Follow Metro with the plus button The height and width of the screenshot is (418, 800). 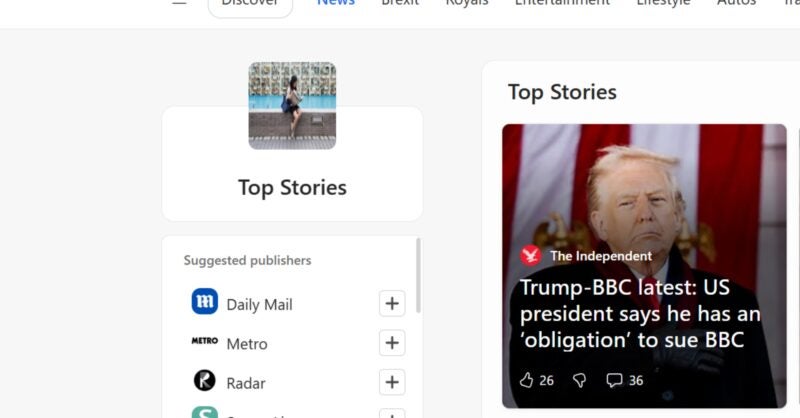(x=392, y=343)
